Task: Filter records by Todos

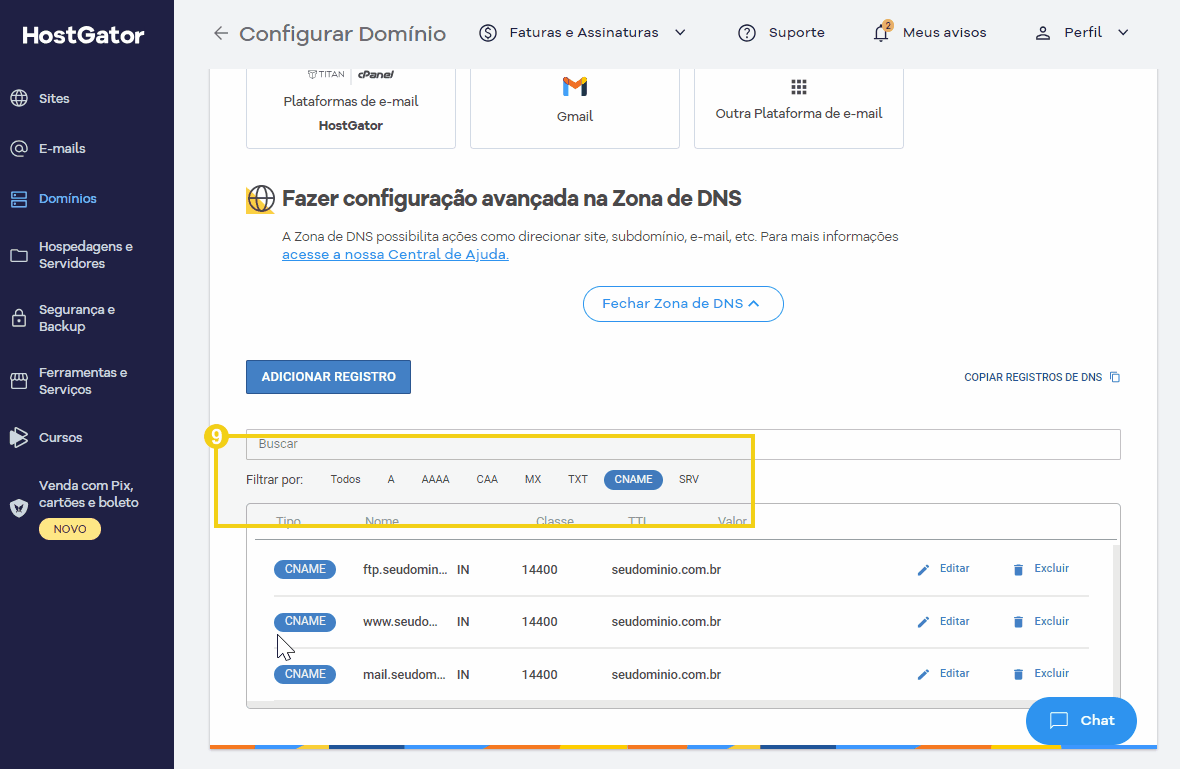Action: point(345,479)
